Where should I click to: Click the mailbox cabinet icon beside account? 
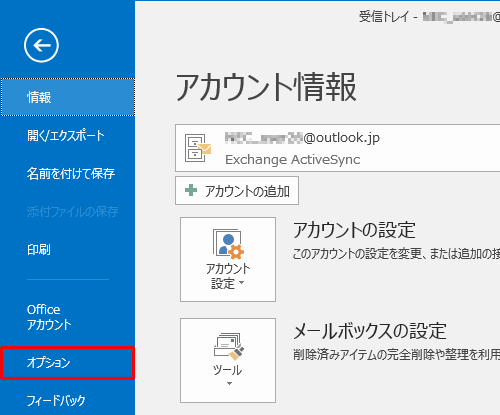tap(198, 148)
